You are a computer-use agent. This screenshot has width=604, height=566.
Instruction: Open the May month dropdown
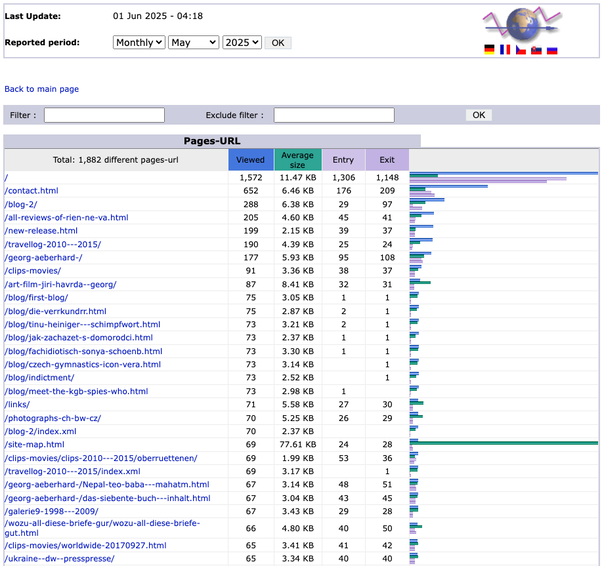(193, 42)
